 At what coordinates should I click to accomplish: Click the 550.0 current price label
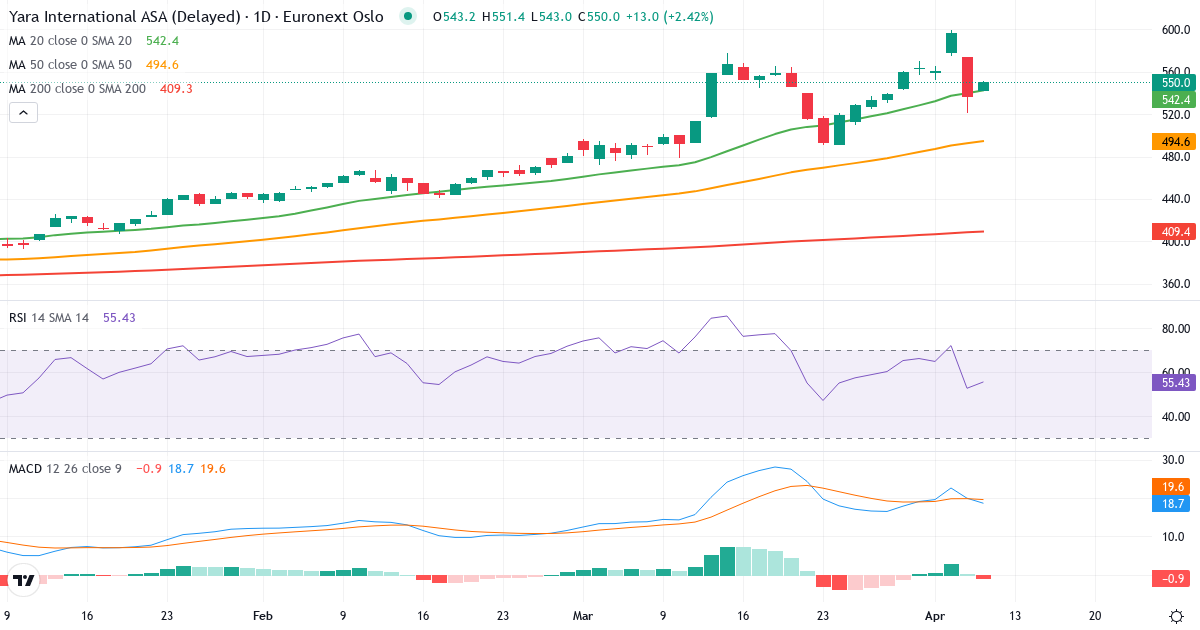pyautogui.click(x=1173, y=82)
